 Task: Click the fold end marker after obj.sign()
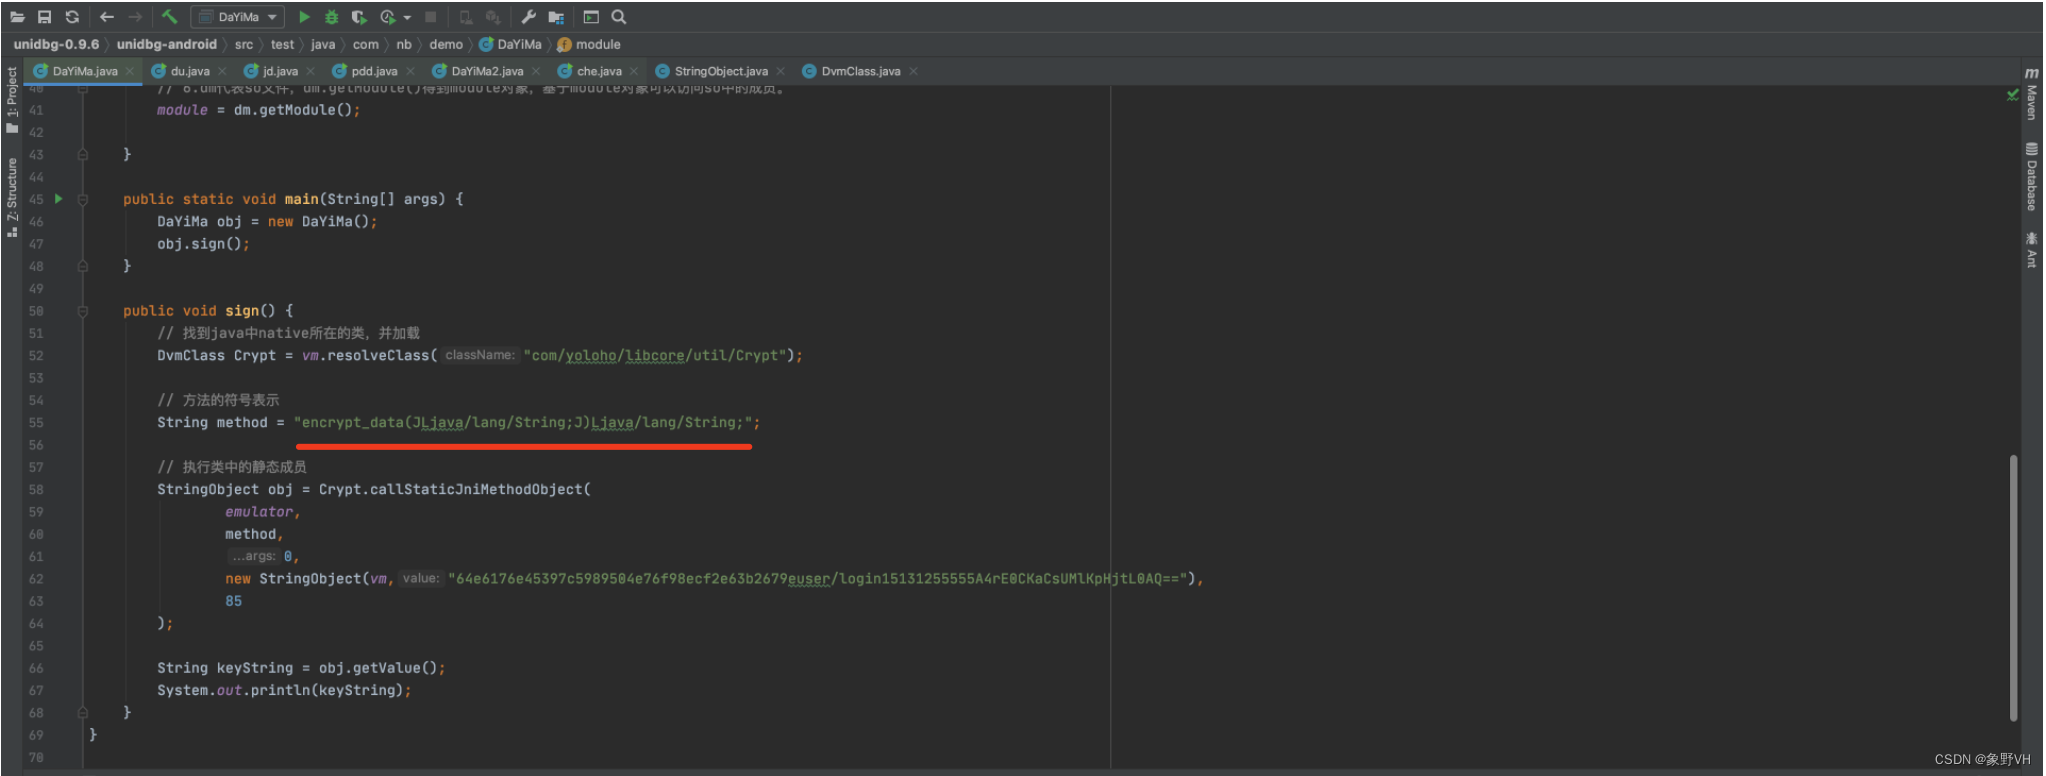pos(83,266)
